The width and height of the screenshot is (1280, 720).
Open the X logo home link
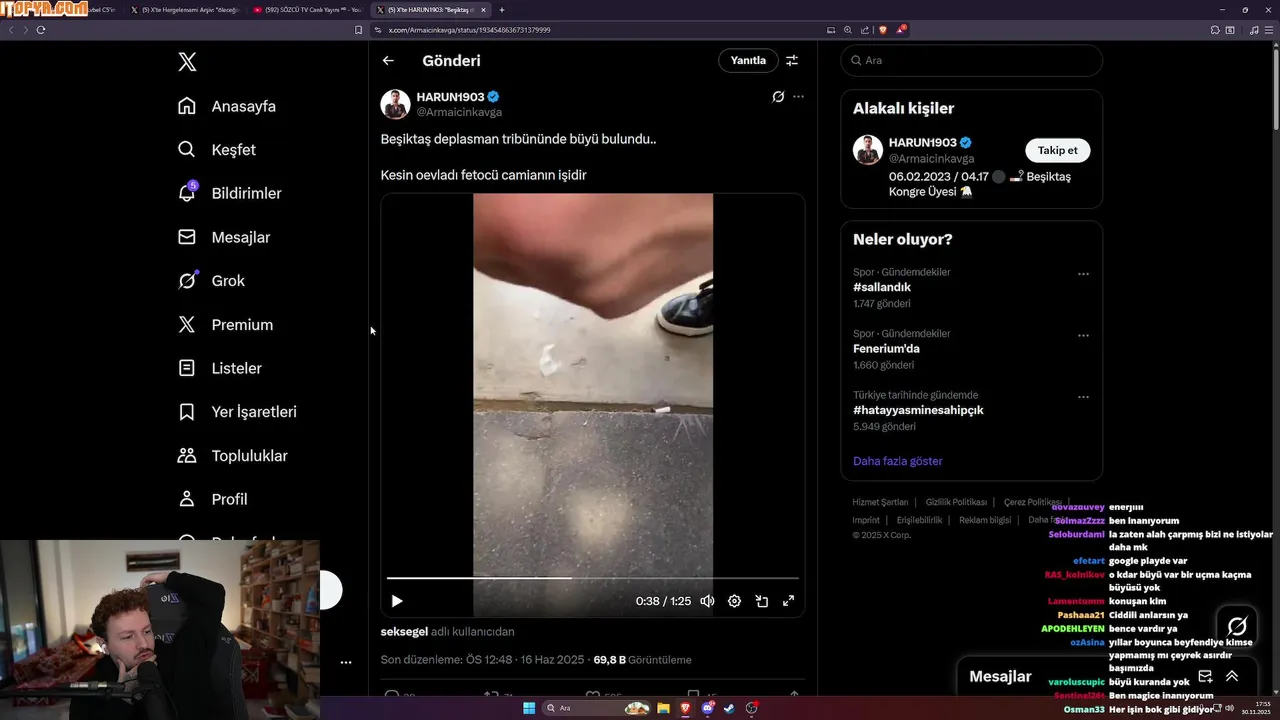187,62
